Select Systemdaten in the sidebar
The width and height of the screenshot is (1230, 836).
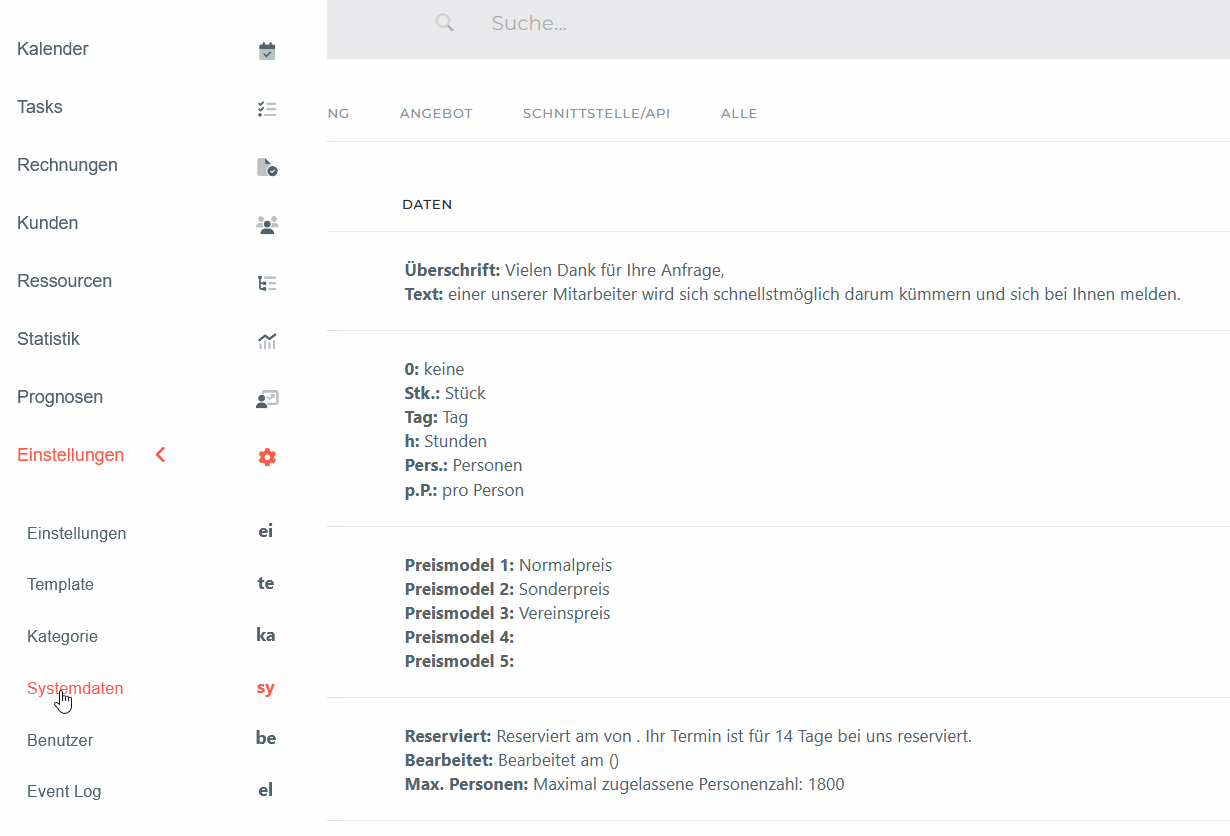coord(75,688)
